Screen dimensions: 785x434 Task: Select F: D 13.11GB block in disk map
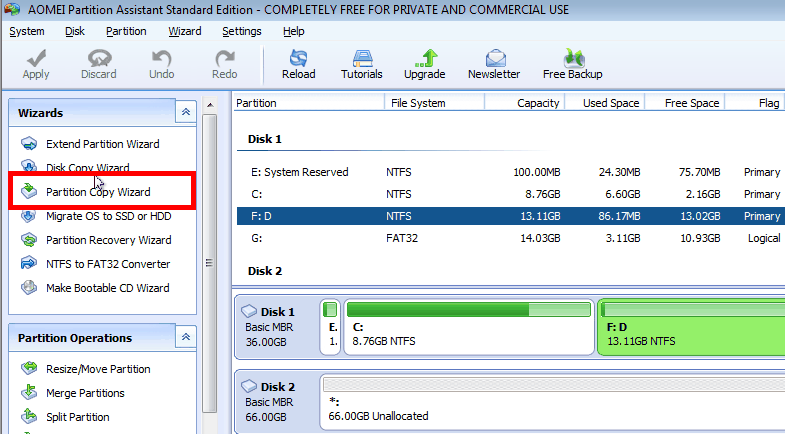coord(691,327)
